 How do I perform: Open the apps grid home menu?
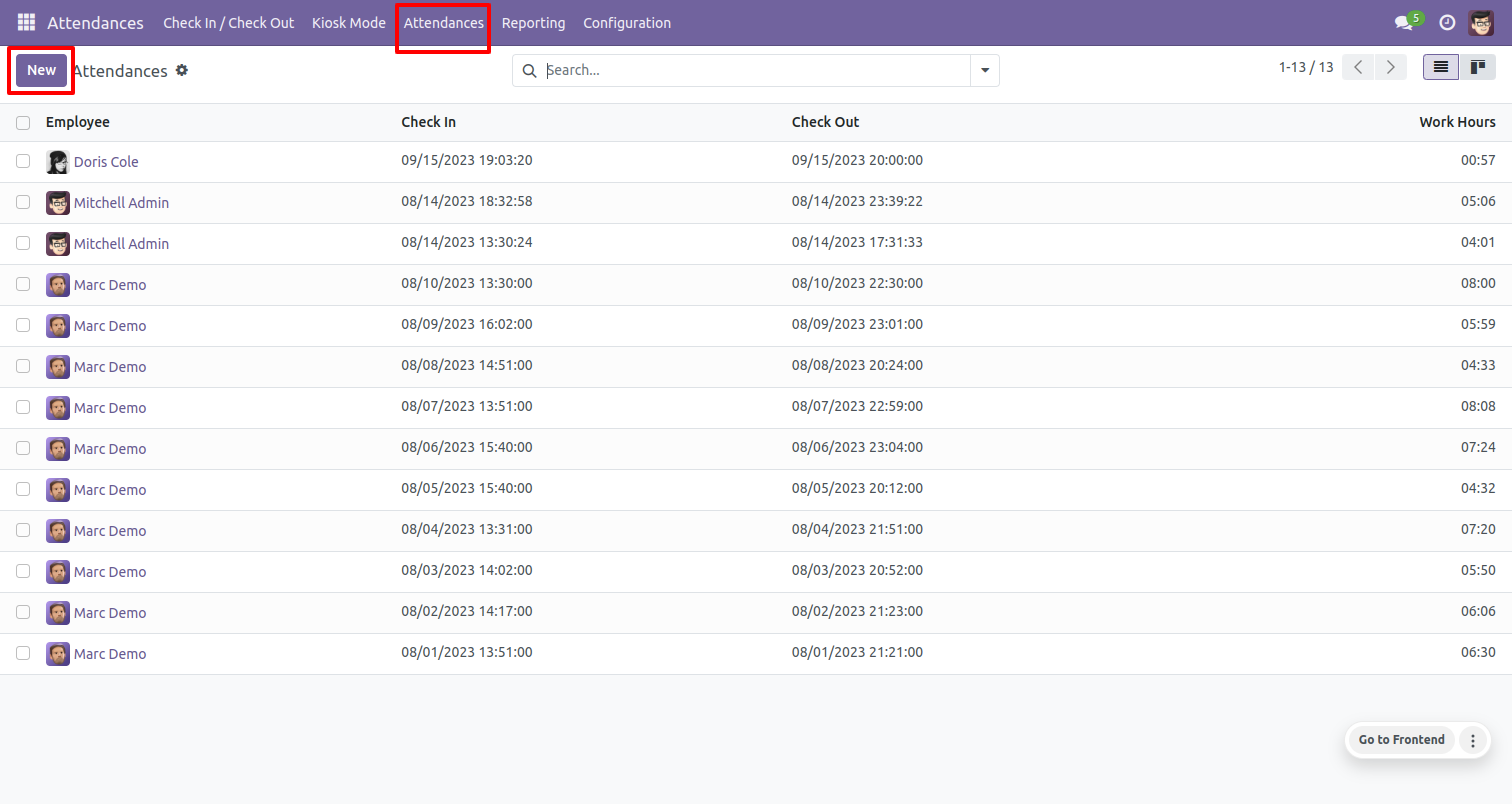pyautogui.click(x=26, y=22)
